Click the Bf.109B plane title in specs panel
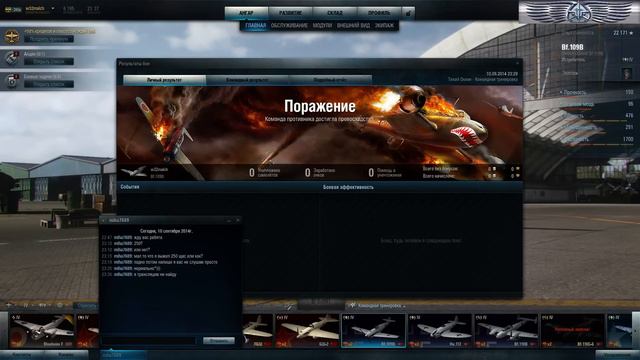Screen dimensions: 640x360 click(573, 47)
